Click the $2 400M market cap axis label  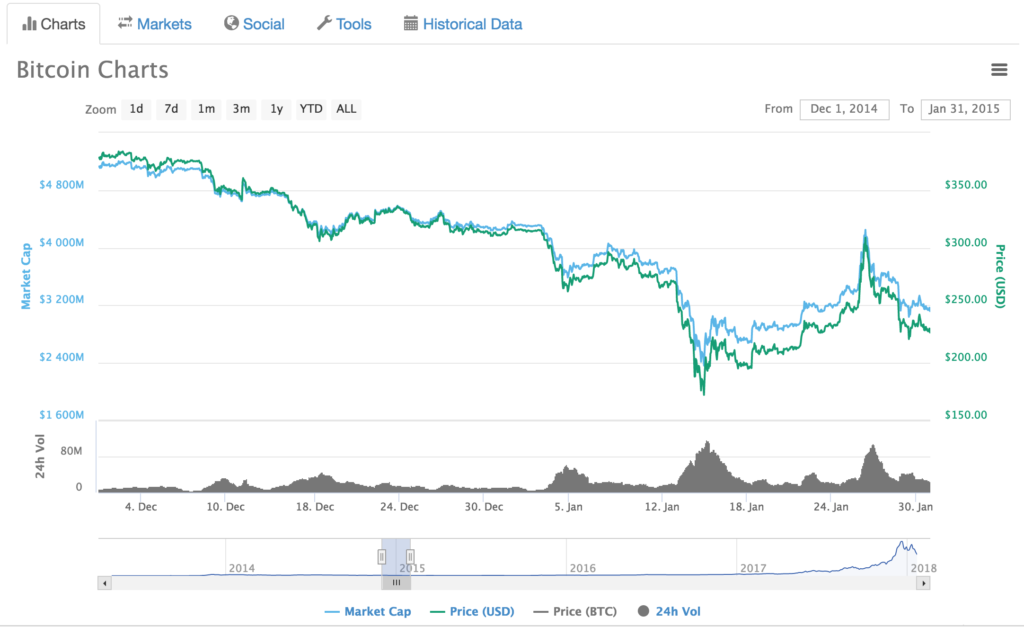[x=61, y=357]
